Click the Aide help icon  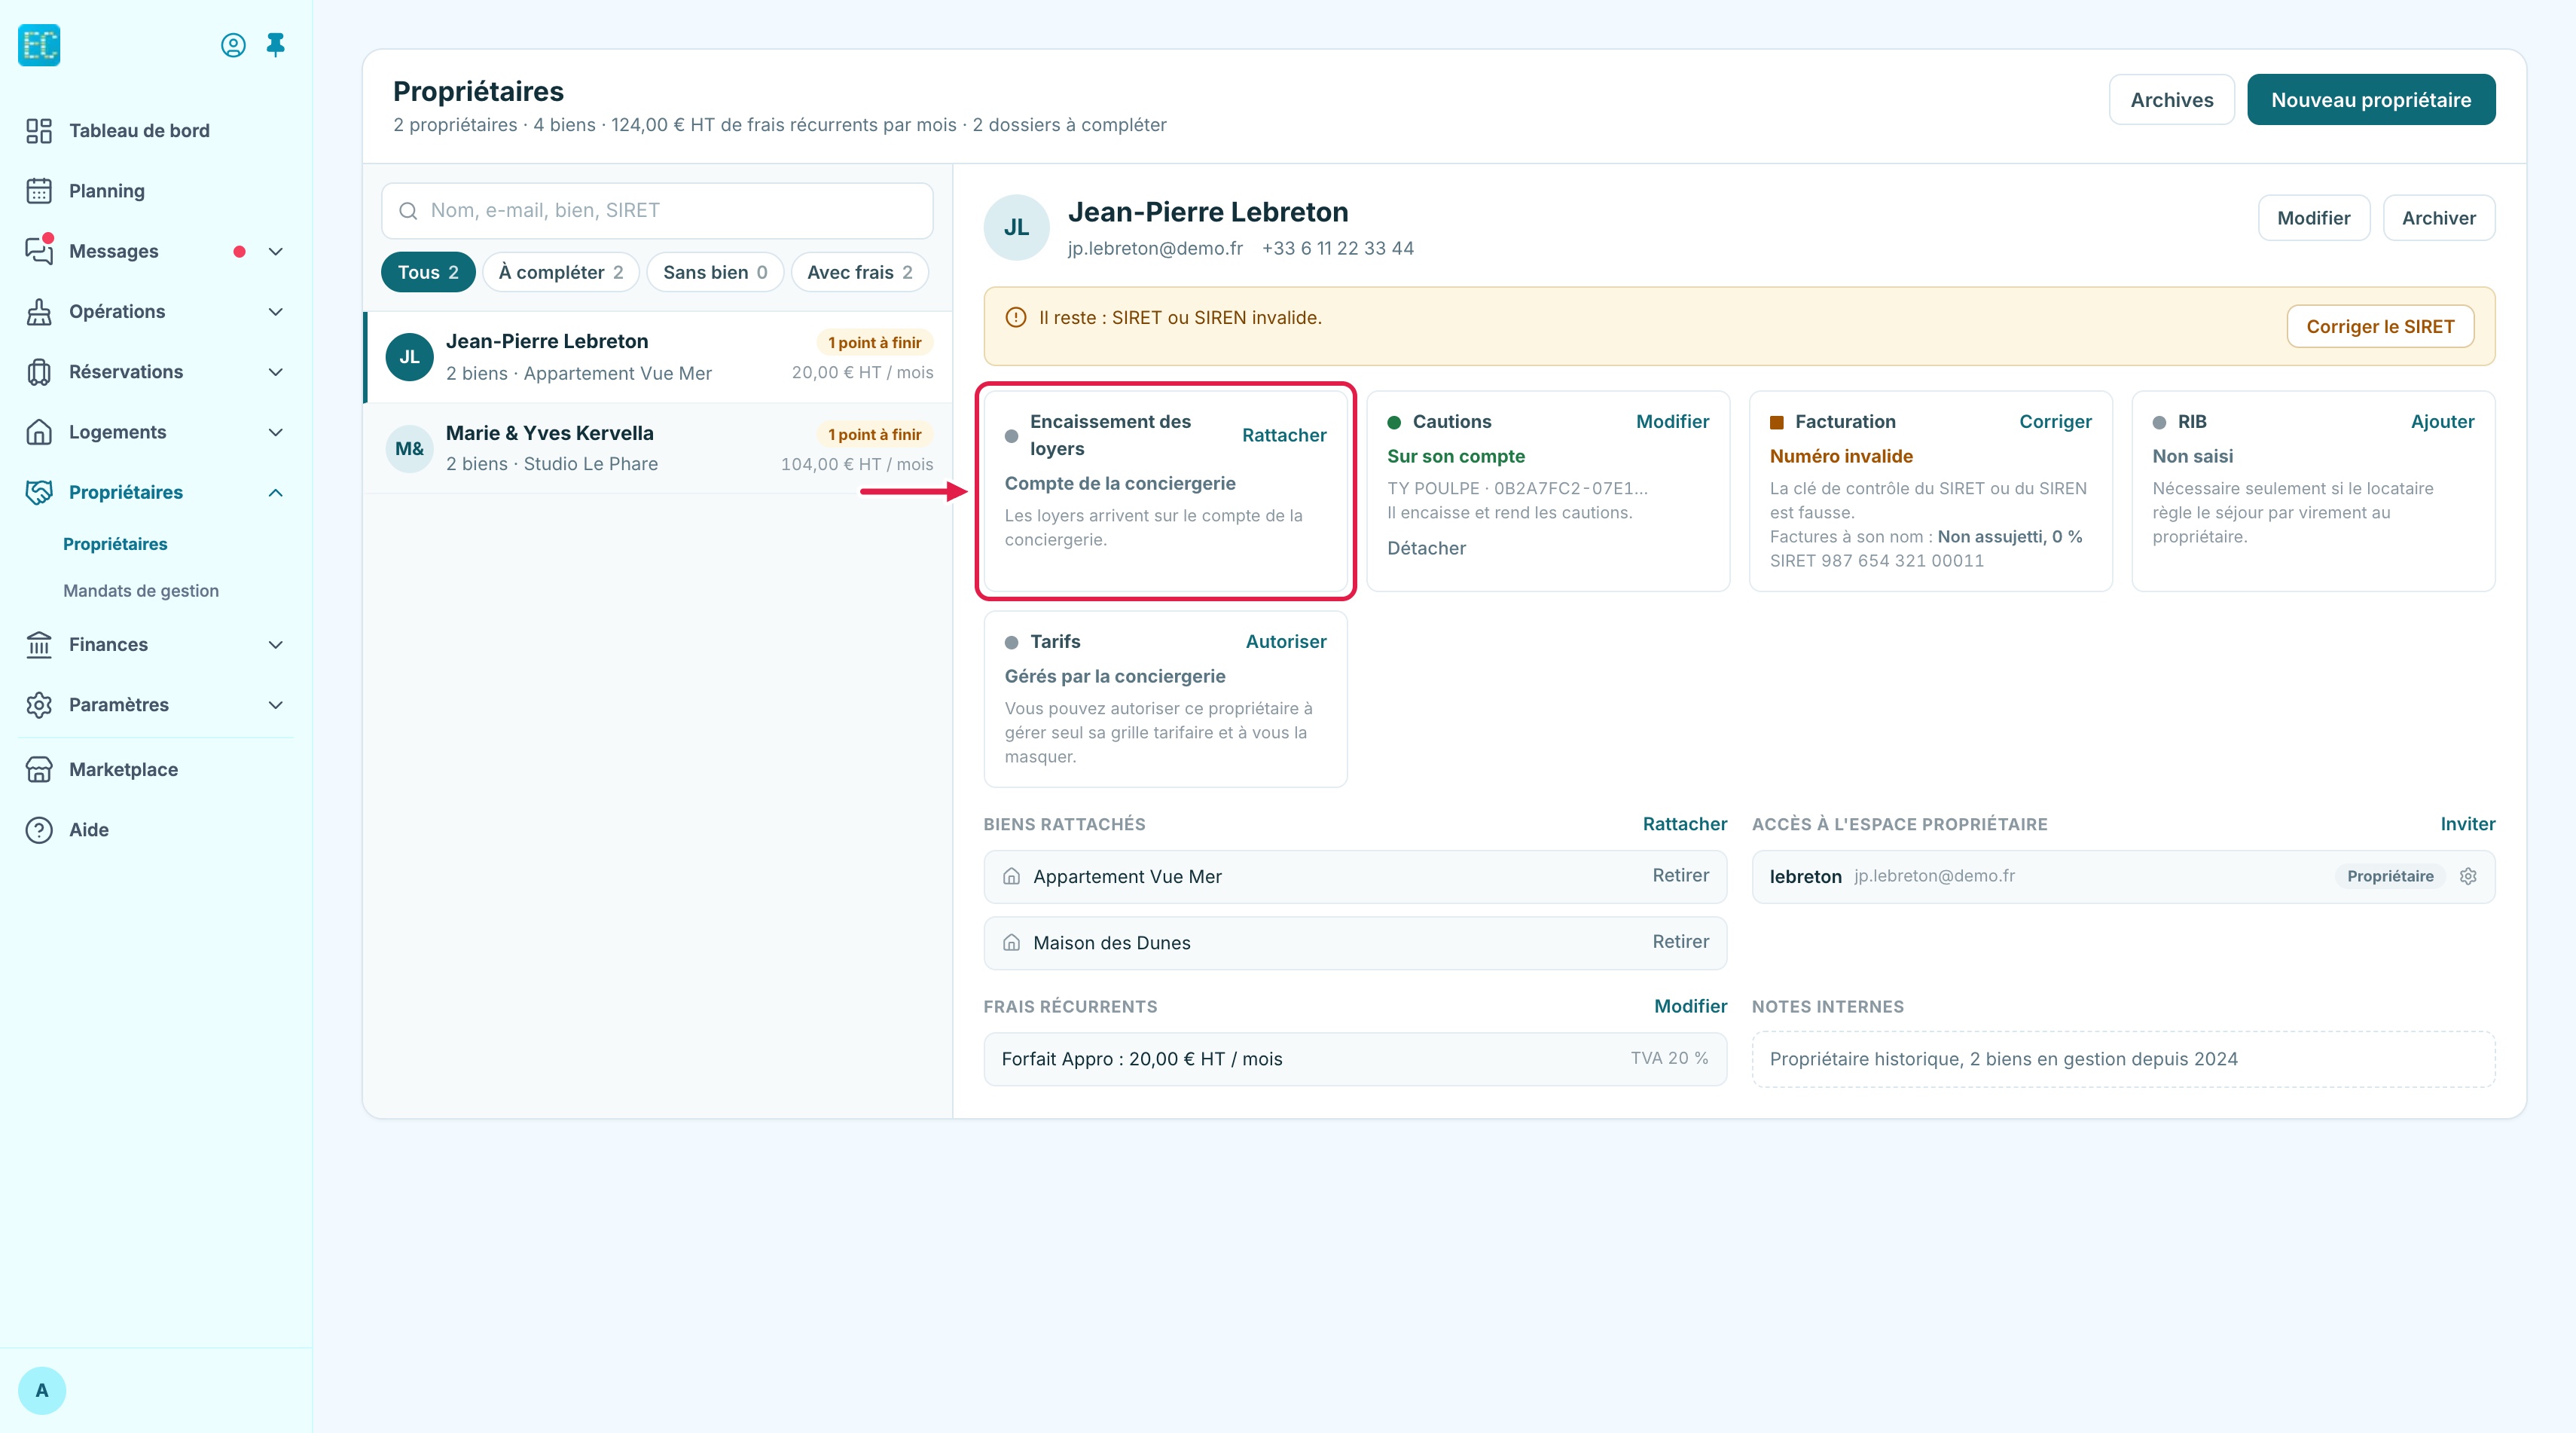coord(39,830)
